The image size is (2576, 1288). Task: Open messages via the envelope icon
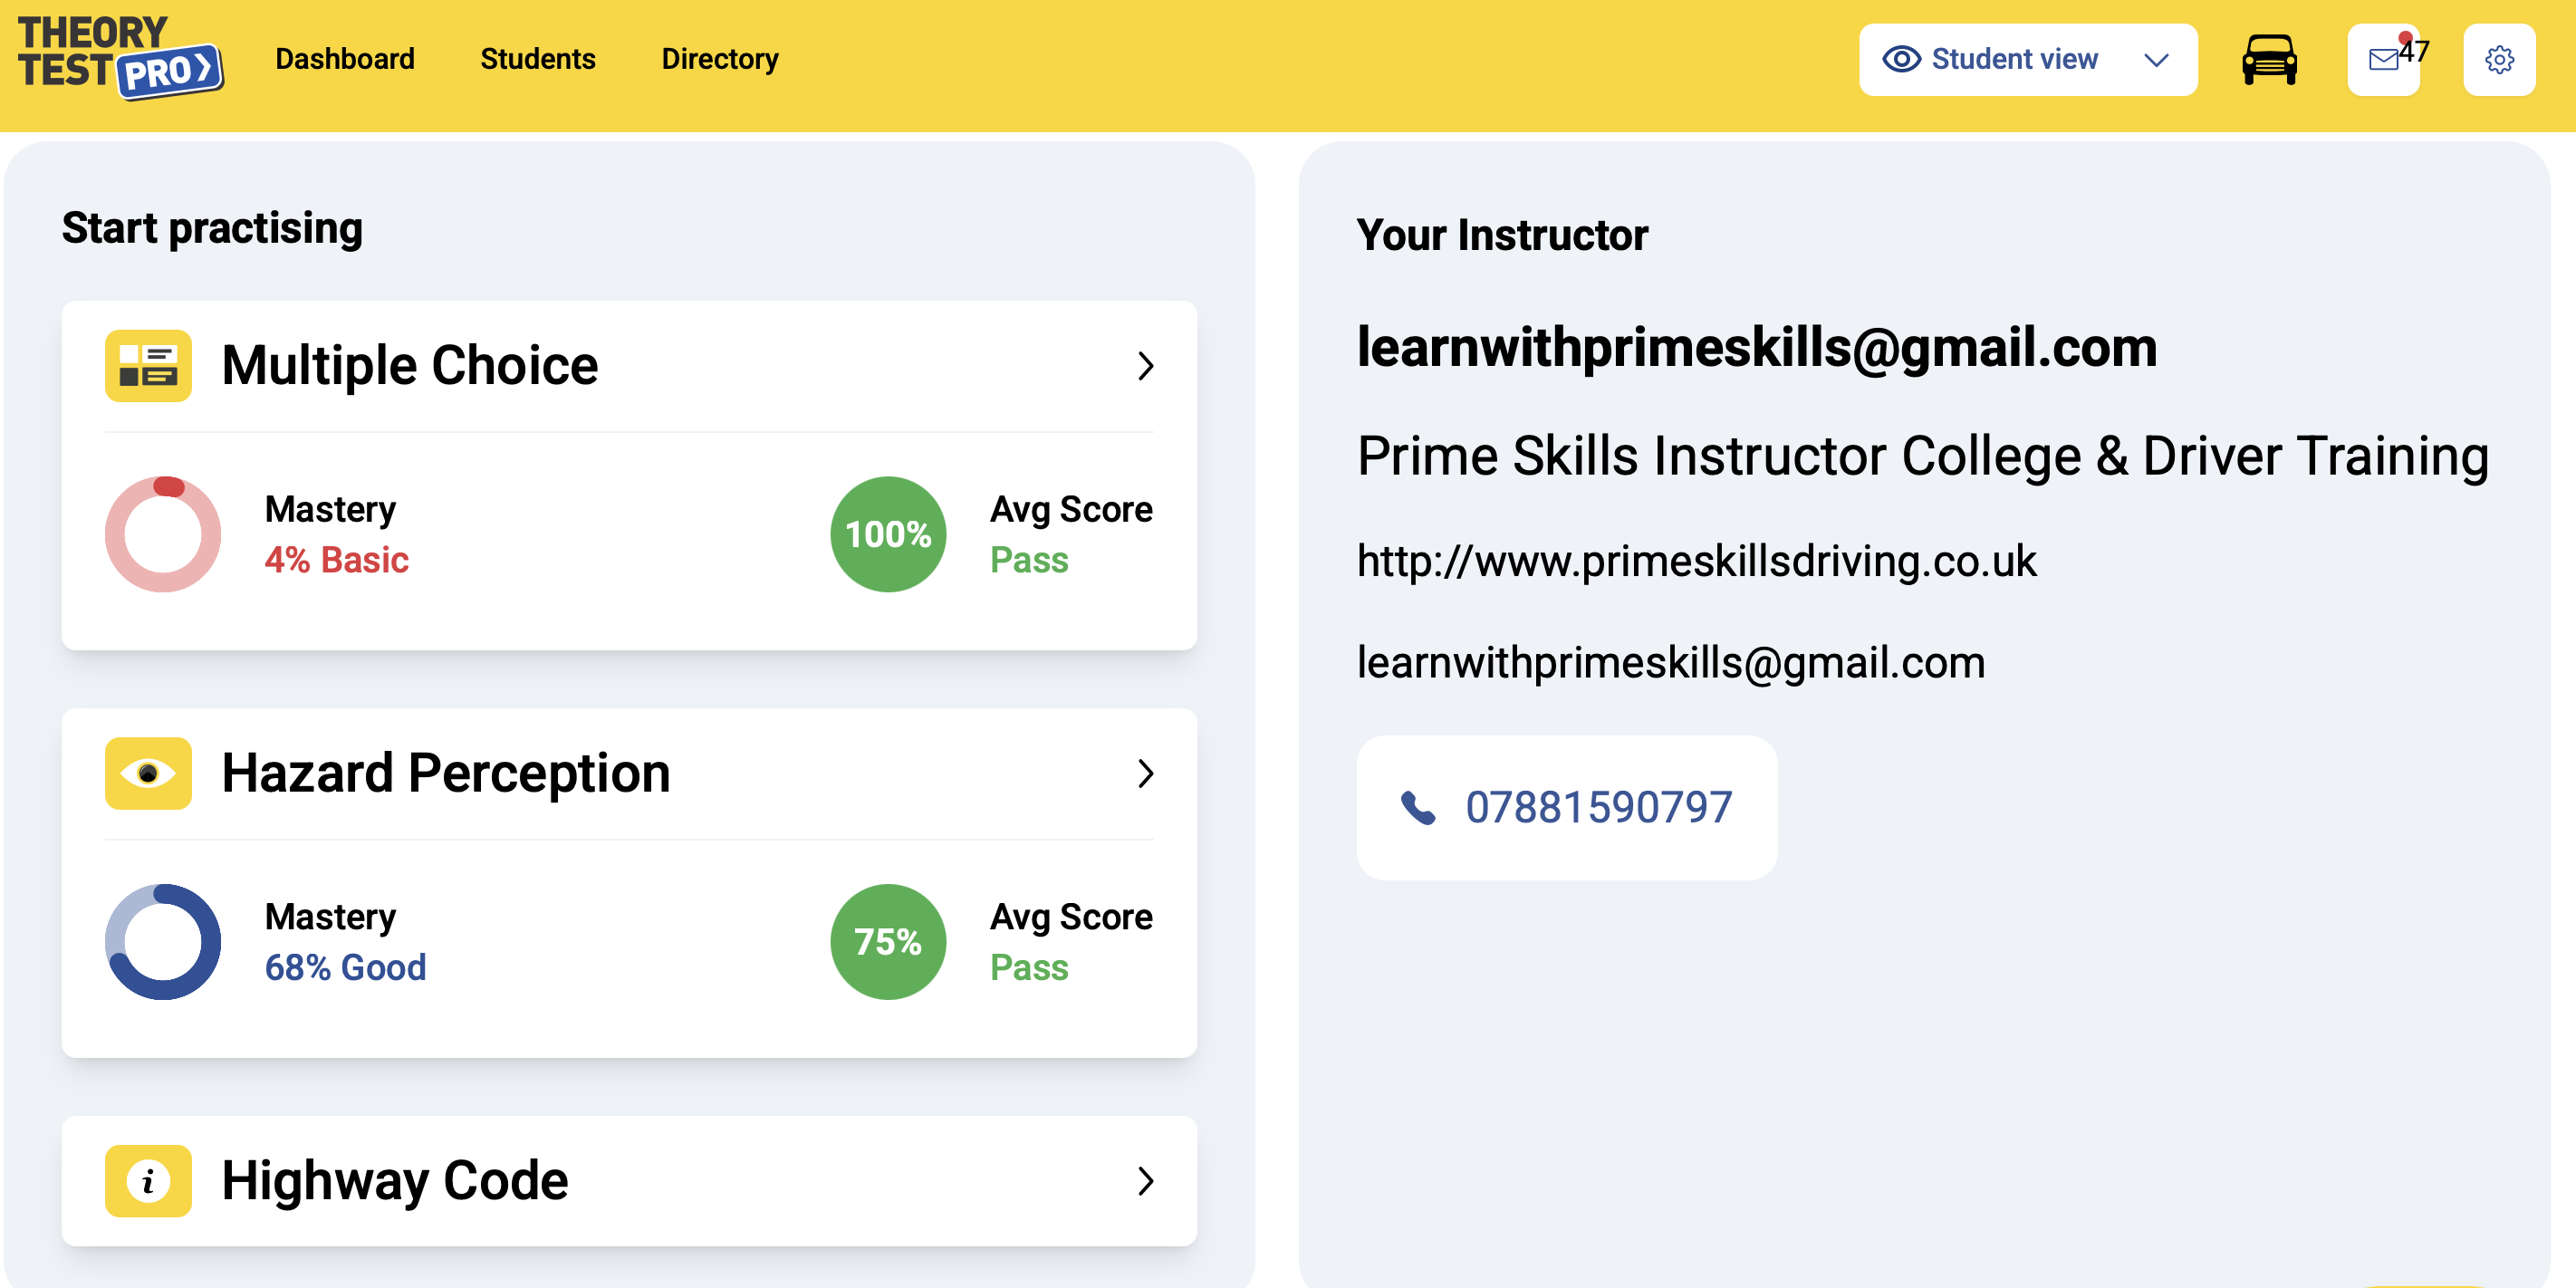point(2383,59)
